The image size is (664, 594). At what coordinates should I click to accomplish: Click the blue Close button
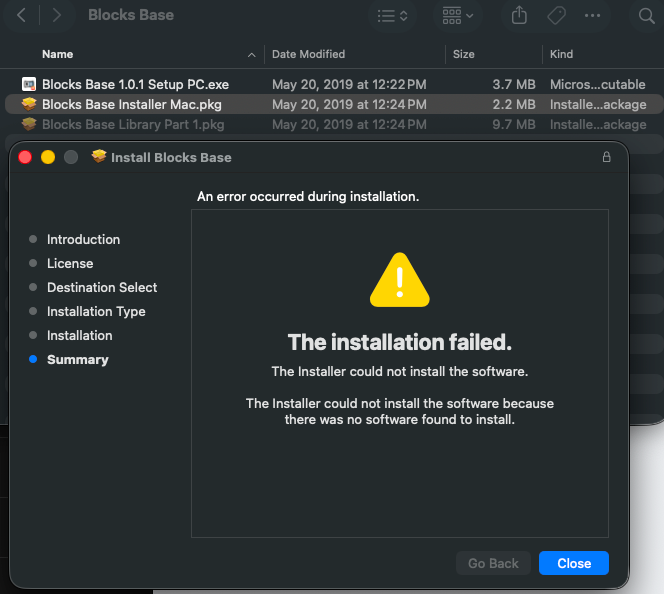click(574, 563)
